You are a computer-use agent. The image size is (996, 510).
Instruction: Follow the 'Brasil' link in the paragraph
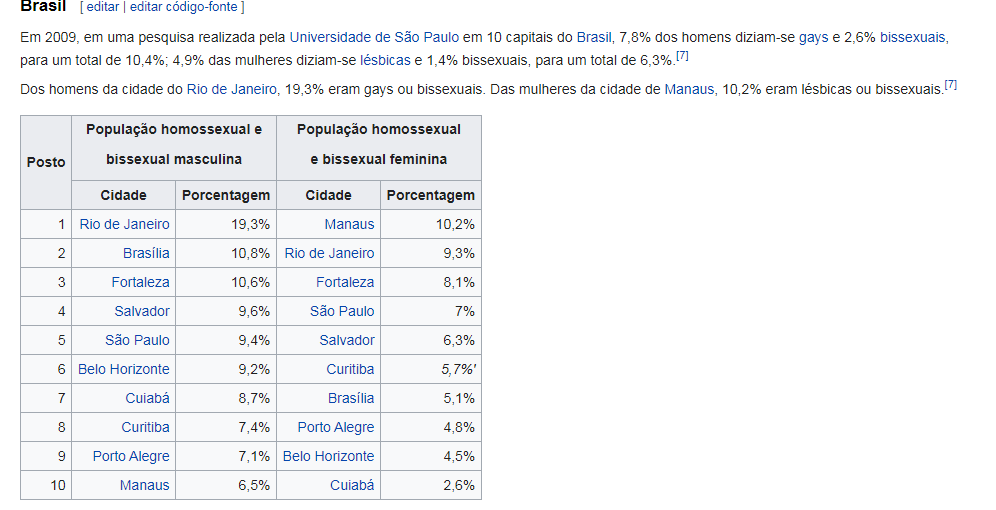pos(594,37)
